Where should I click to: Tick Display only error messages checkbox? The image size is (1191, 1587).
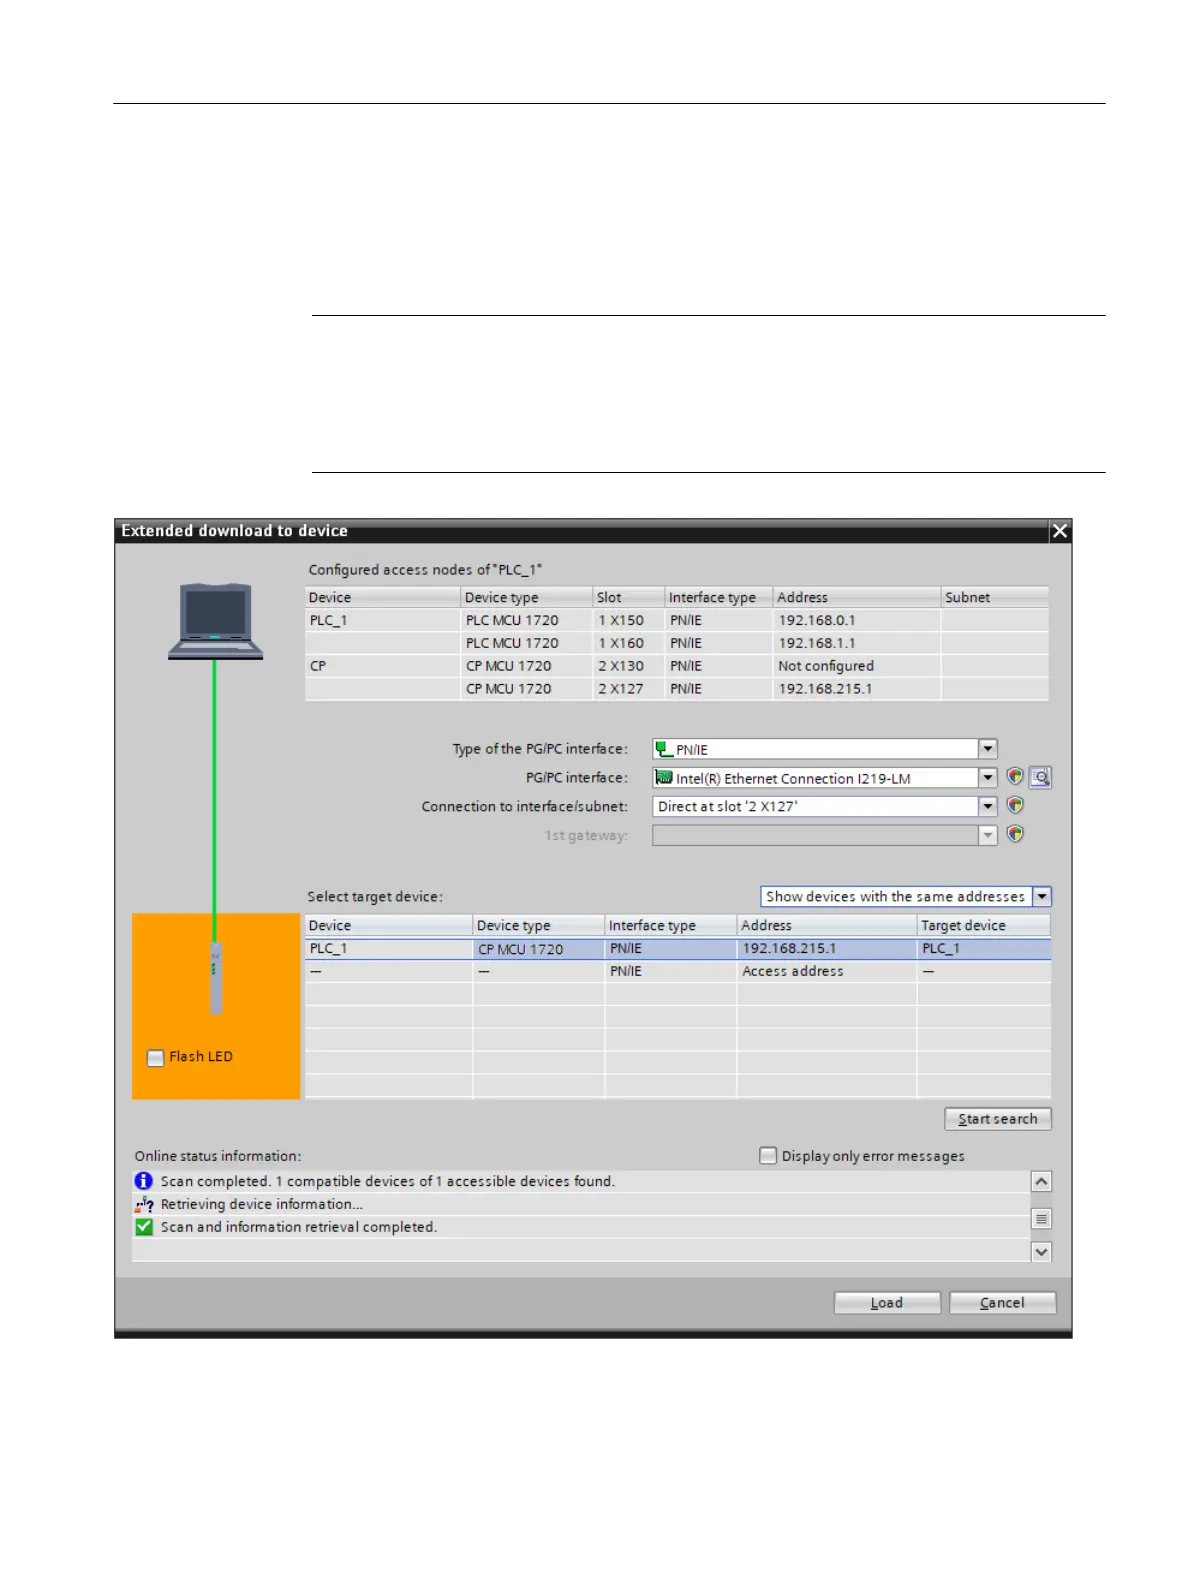pos(768,1156)
